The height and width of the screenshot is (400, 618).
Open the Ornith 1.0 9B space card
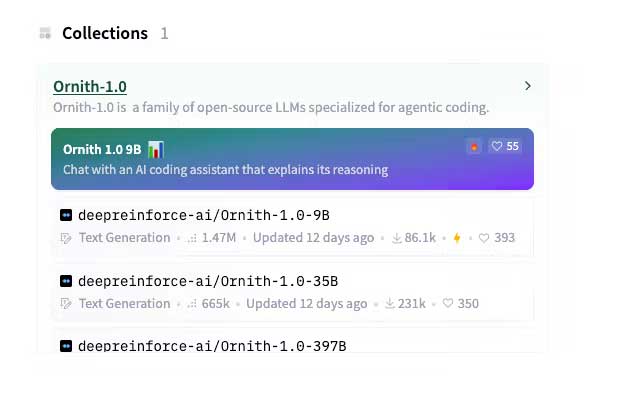point(292,159)
